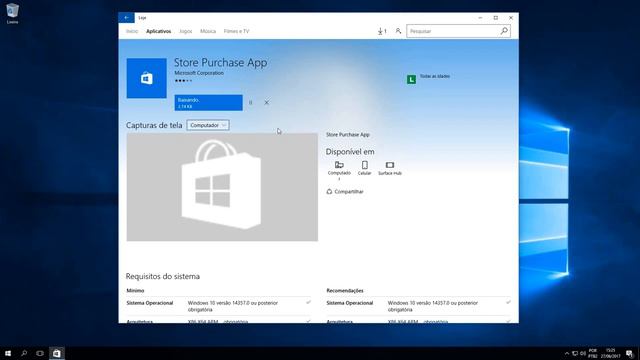640x360 pixels.
Task: Open Task View on the taskbar
Action: pyautogui.click(x=40, y=353)
